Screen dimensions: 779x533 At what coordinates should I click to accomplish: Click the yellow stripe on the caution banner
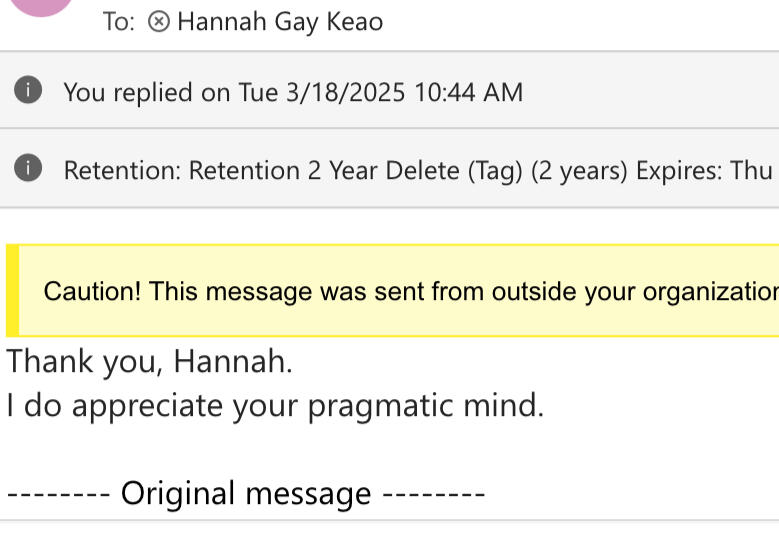click(12, 290)
